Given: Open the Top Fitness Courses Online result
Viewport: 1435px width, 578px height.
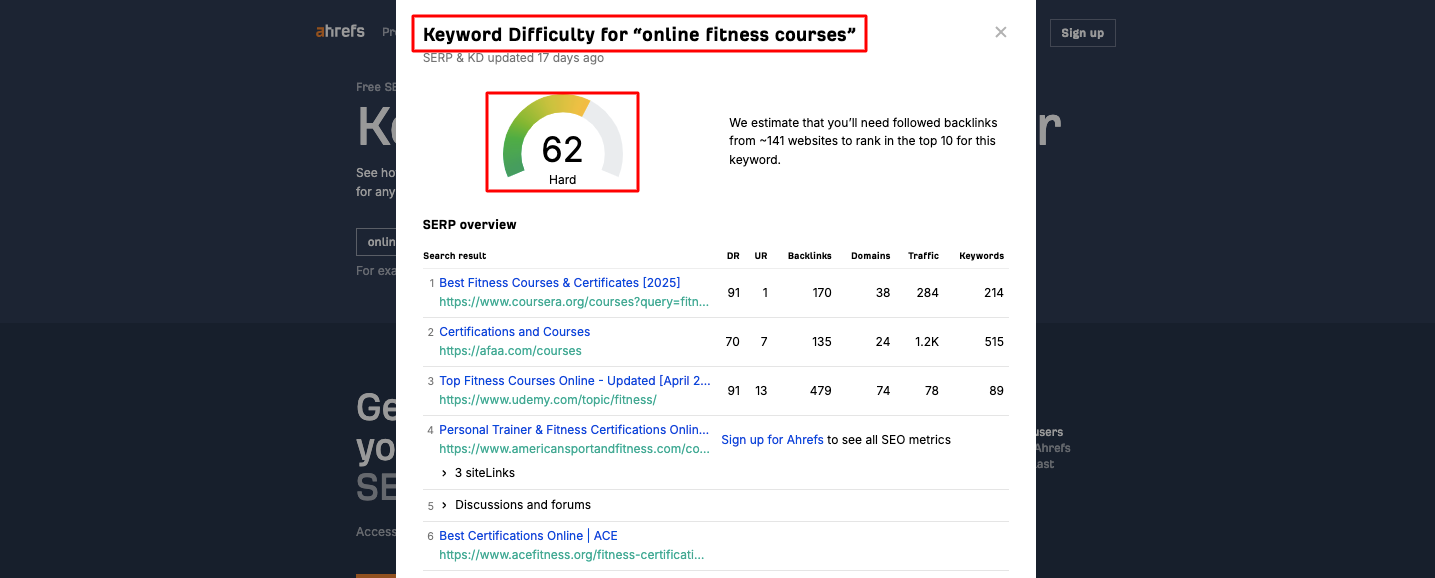Looking at the screenshot, I should coord(575,381).
